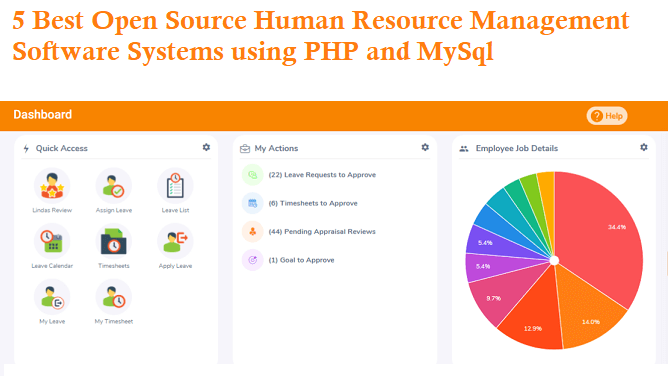Click the Help button

(x=607, y=116)
